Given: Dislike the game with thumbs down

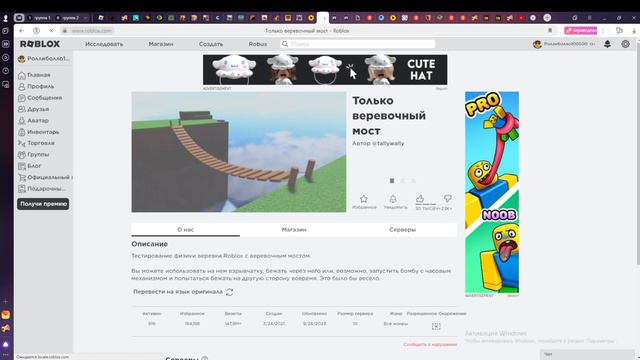Looking at the screenshot, I should [448, 198].
